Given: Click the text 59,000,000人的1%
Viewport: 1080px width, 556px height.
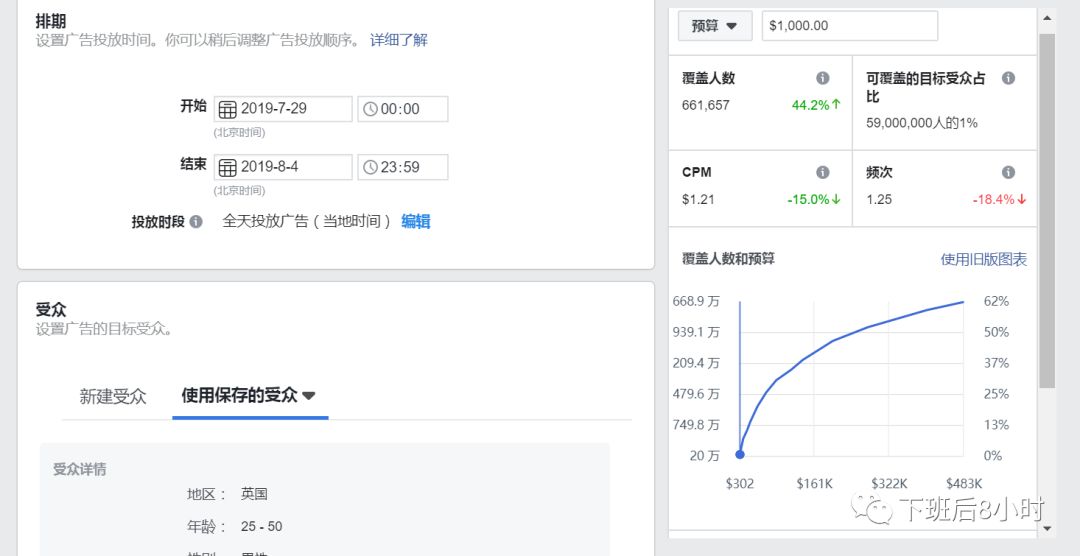Looking at the screenshot, I should click(x=922, y=123).
